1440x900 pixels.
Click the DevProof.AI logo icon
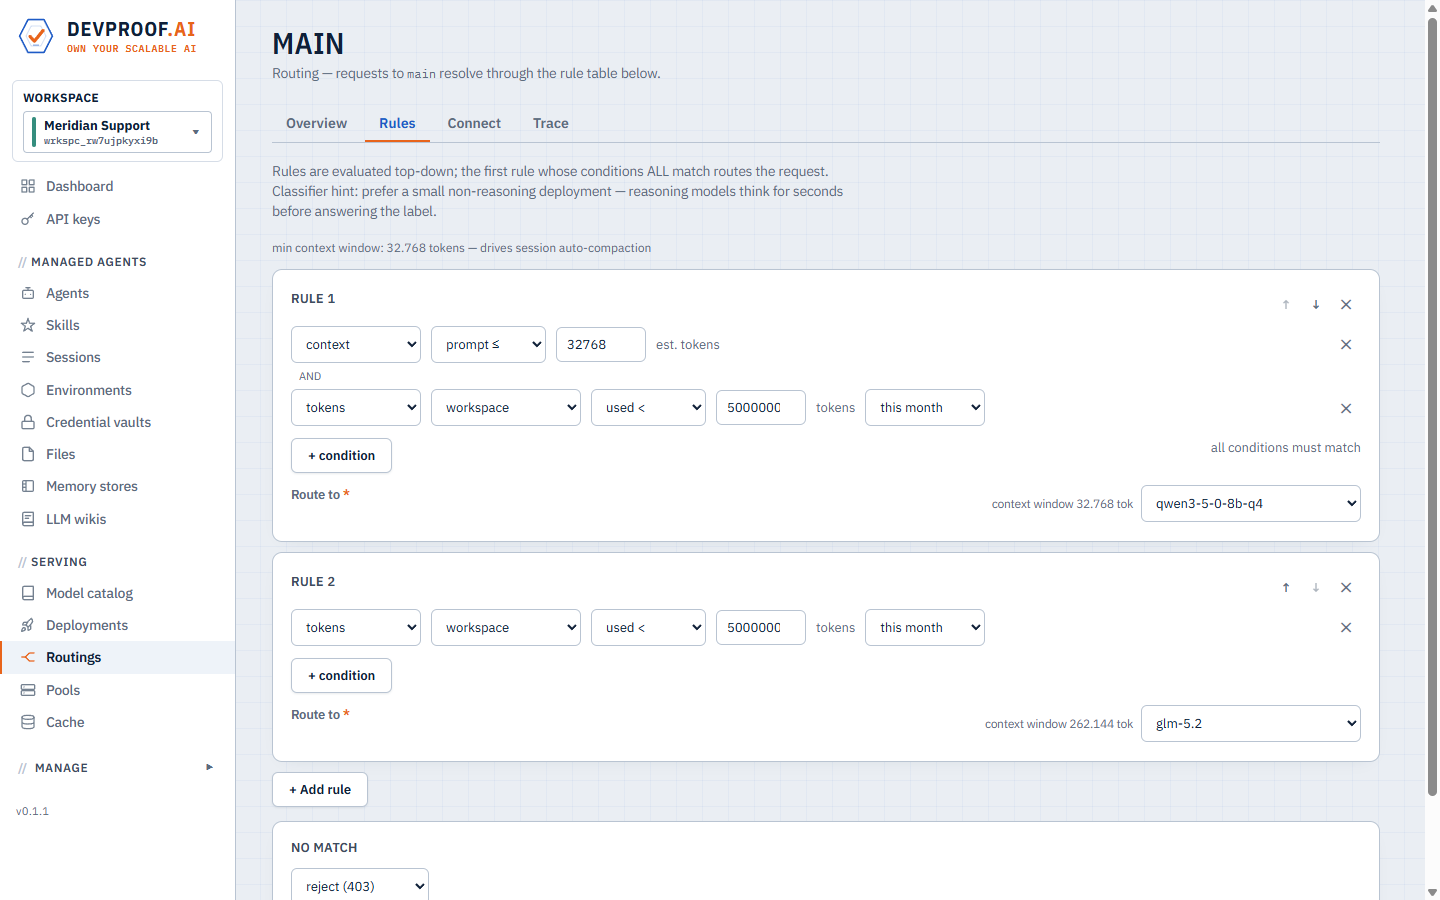point(36,36)
